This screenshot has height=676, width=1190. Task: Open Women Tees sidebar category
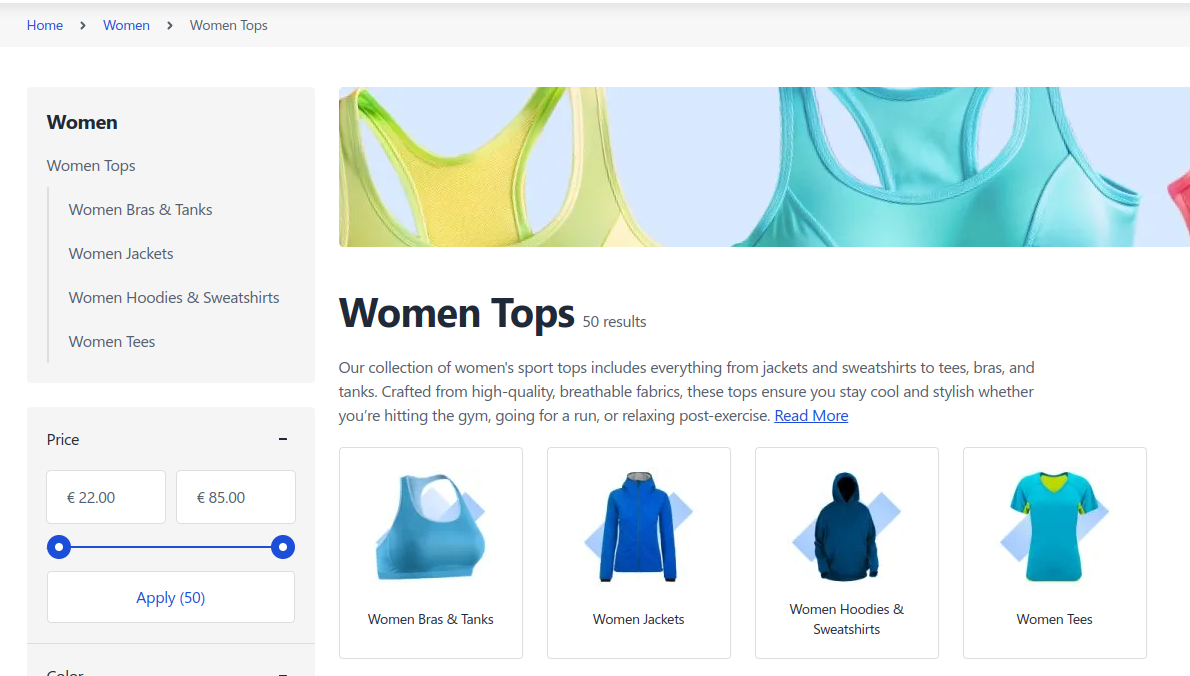coord(112,342)
